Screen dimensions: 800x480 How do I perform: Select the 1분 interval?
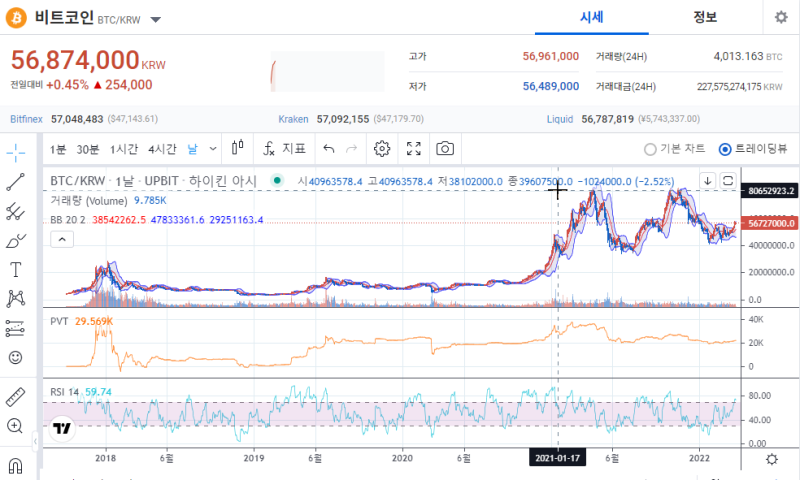(x=58, y=149)
